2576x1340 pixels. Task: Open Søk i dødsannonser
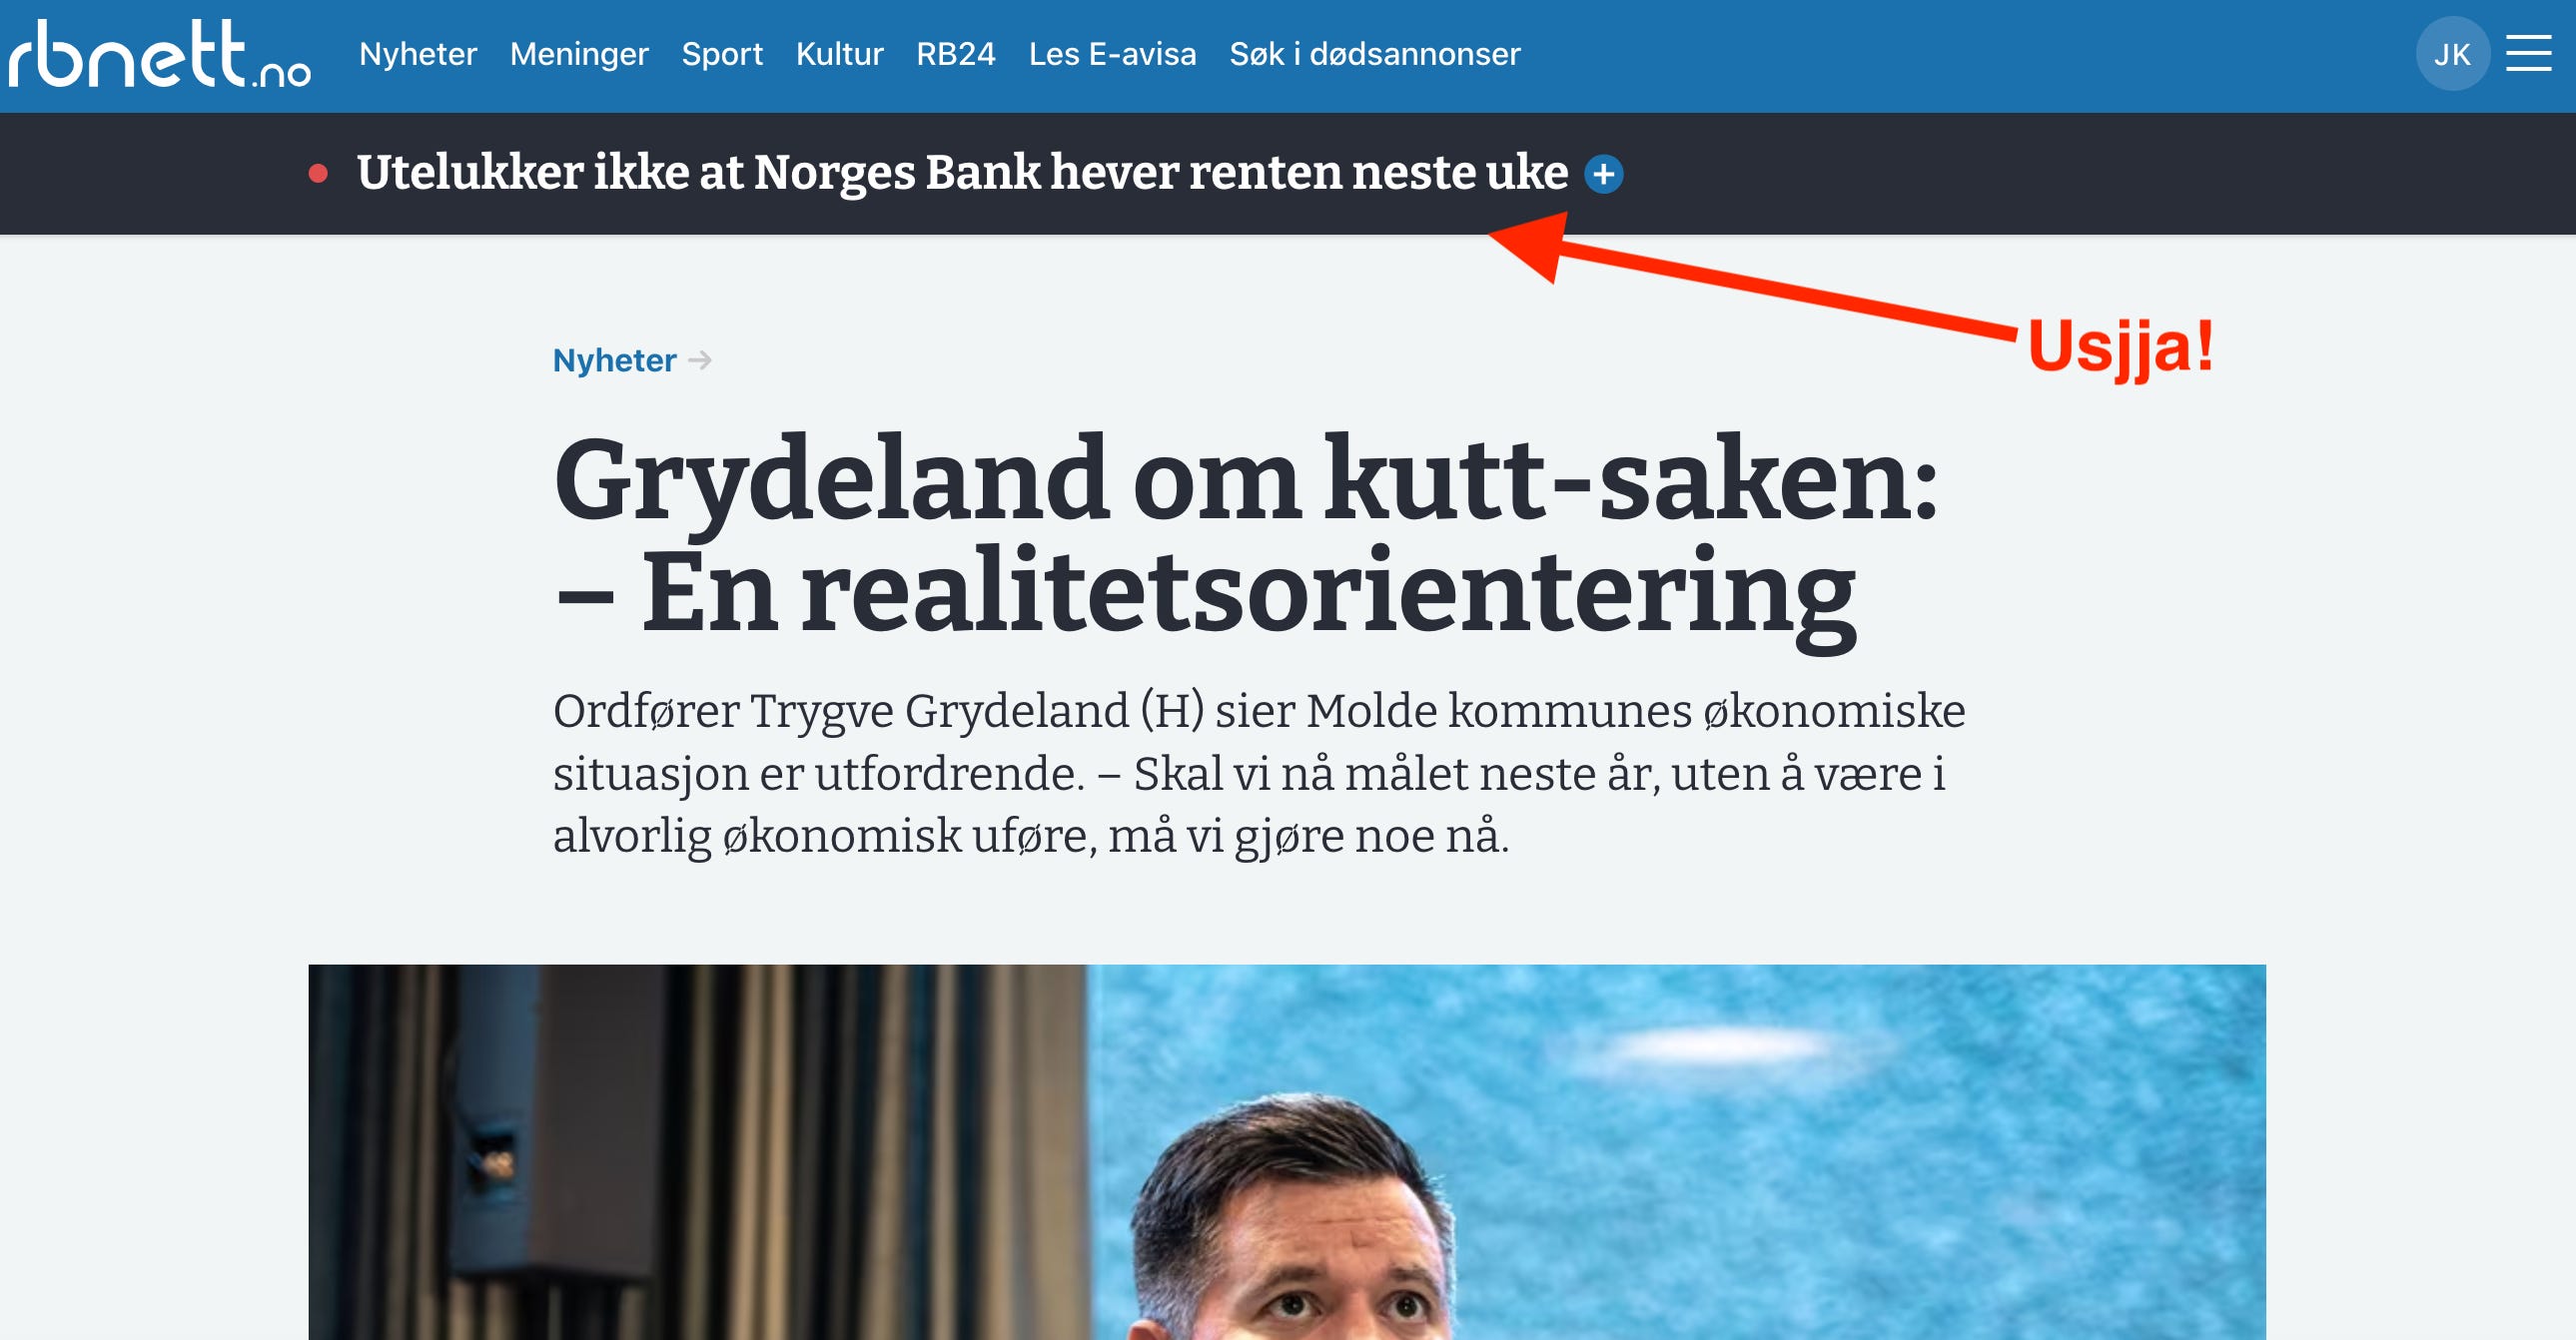click(x=1374, y=54)
